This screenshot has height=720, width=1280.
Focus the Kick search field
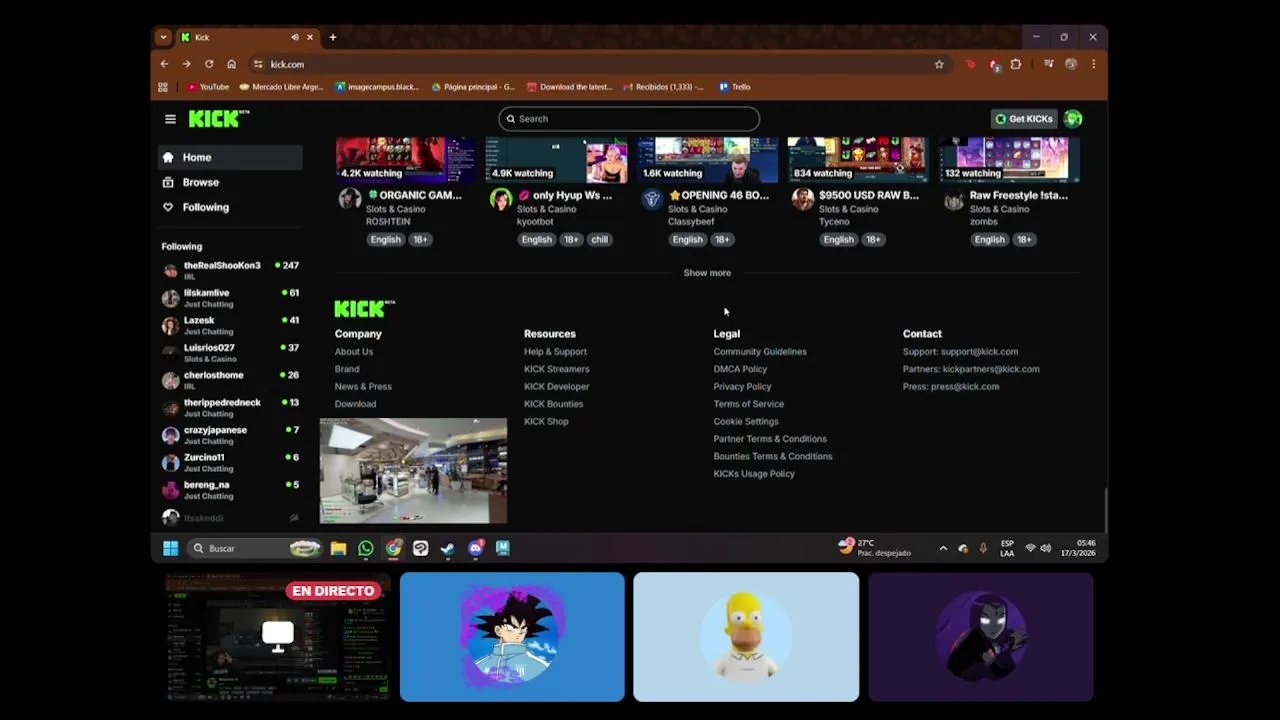629,119
